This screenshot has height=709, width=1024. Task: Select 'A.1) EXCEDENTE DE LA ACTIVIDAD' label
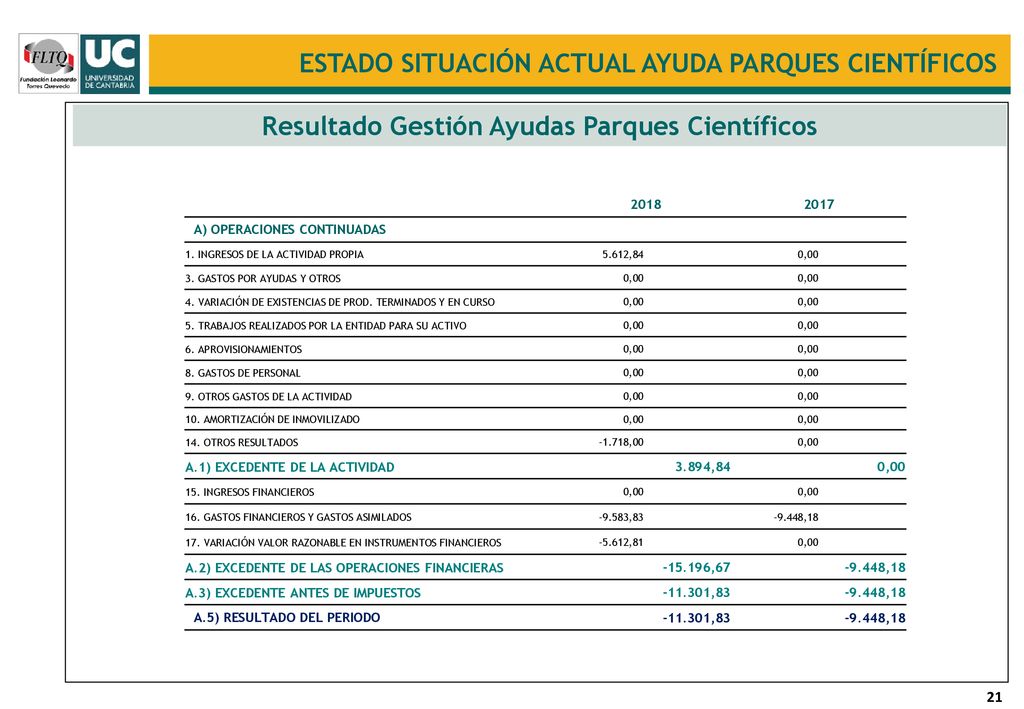[290, 467]
